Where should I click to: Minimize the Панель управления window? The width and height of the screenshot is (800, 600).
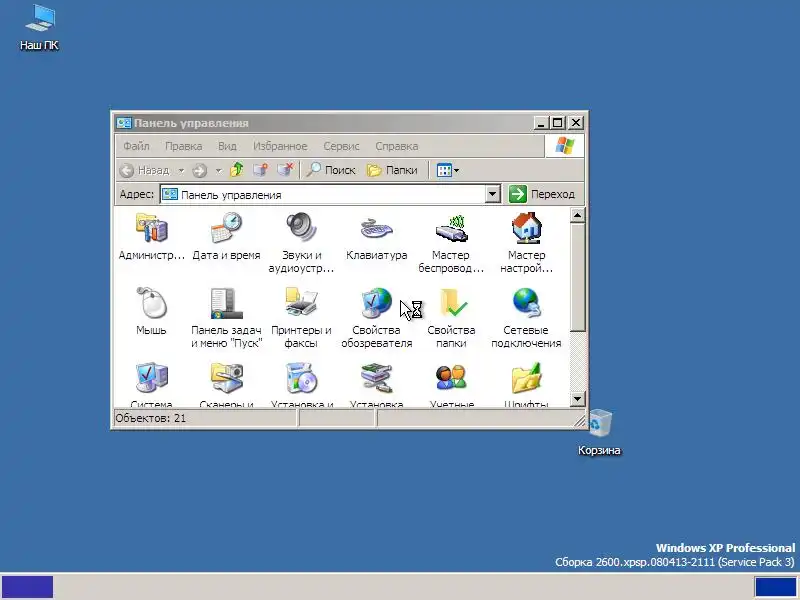pyautogui.click(x=541, y=123)
